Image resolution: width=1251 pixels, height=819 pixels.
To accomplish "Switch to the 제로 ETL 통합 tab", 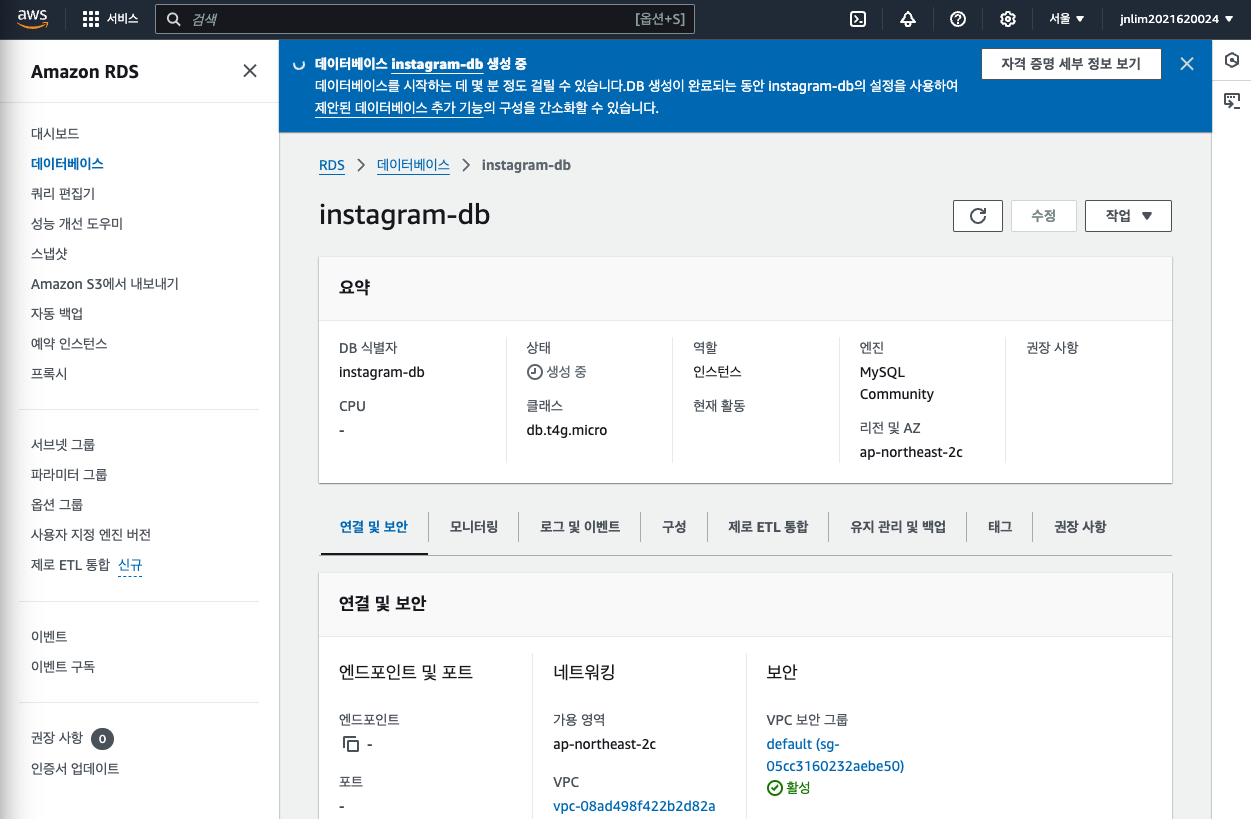I will [768, 526].
